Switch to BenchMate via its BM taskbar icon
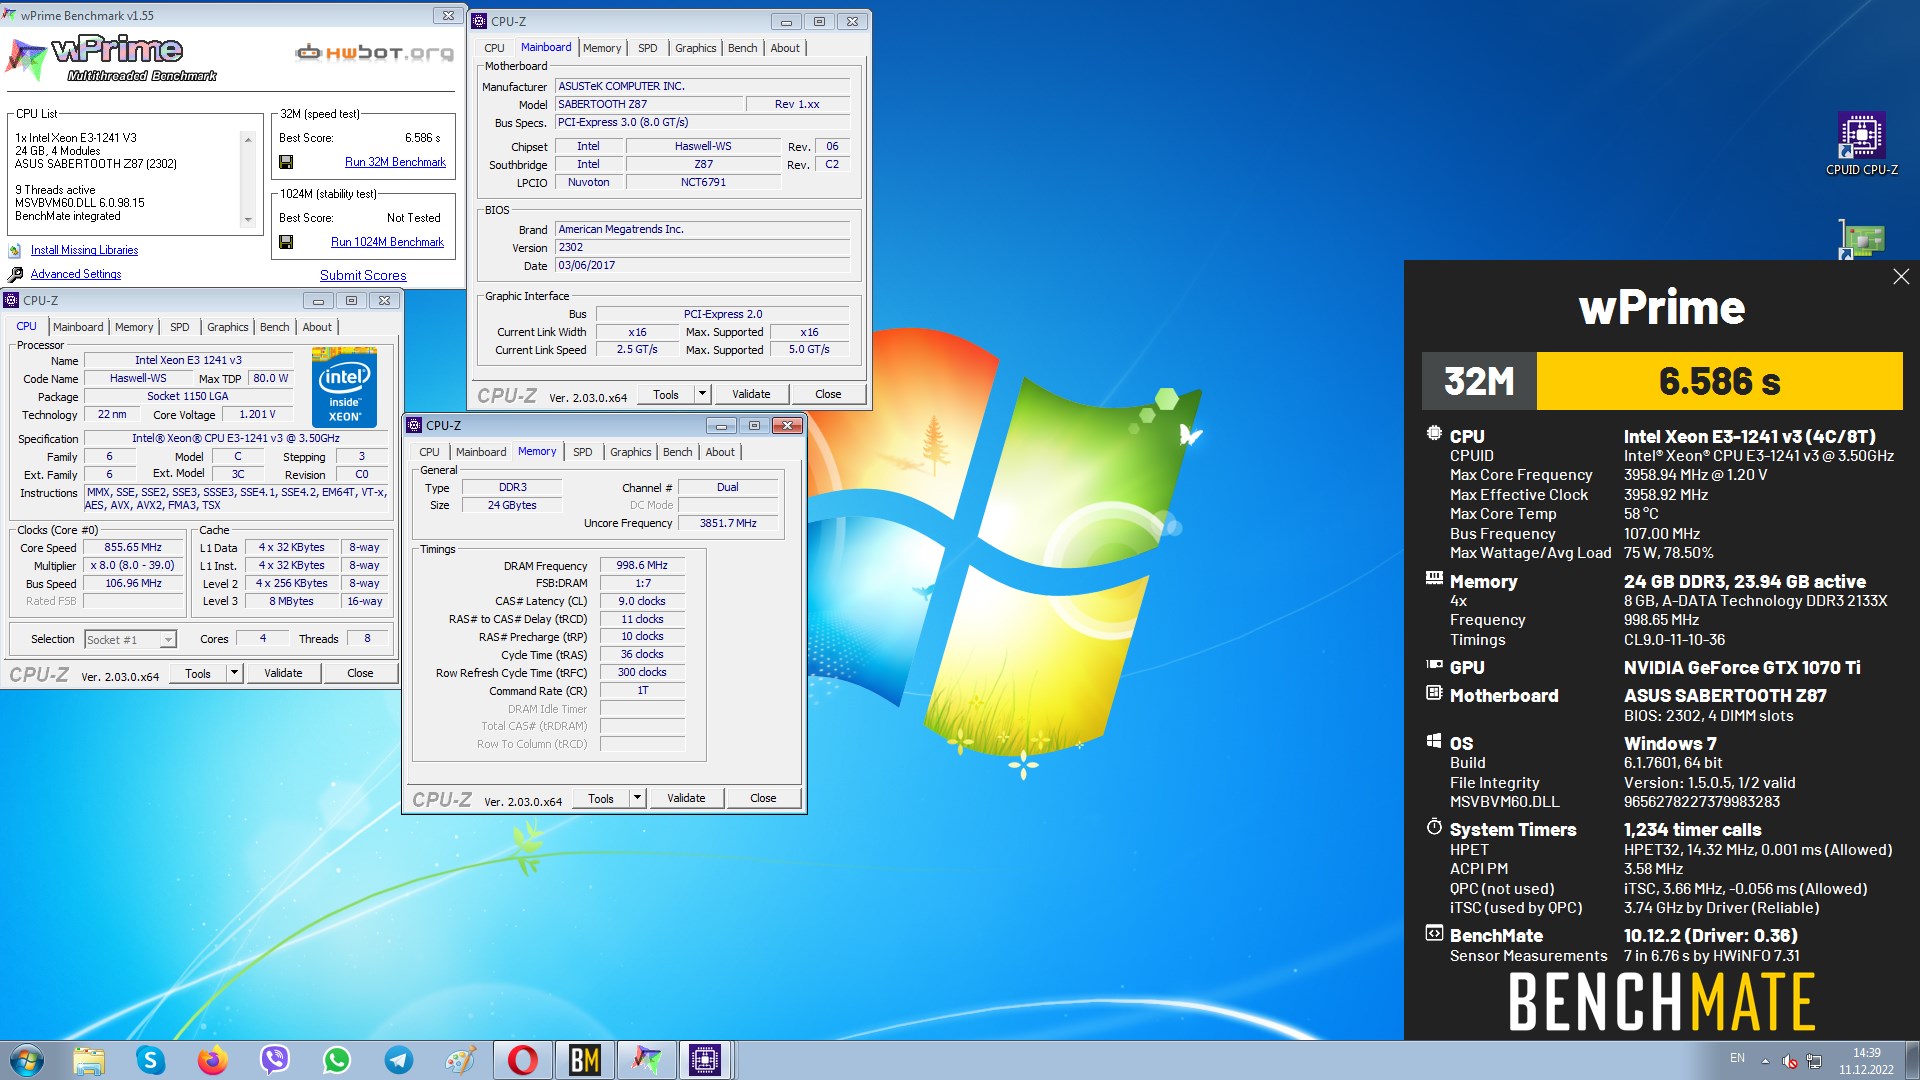 (x=584, y=1060)
